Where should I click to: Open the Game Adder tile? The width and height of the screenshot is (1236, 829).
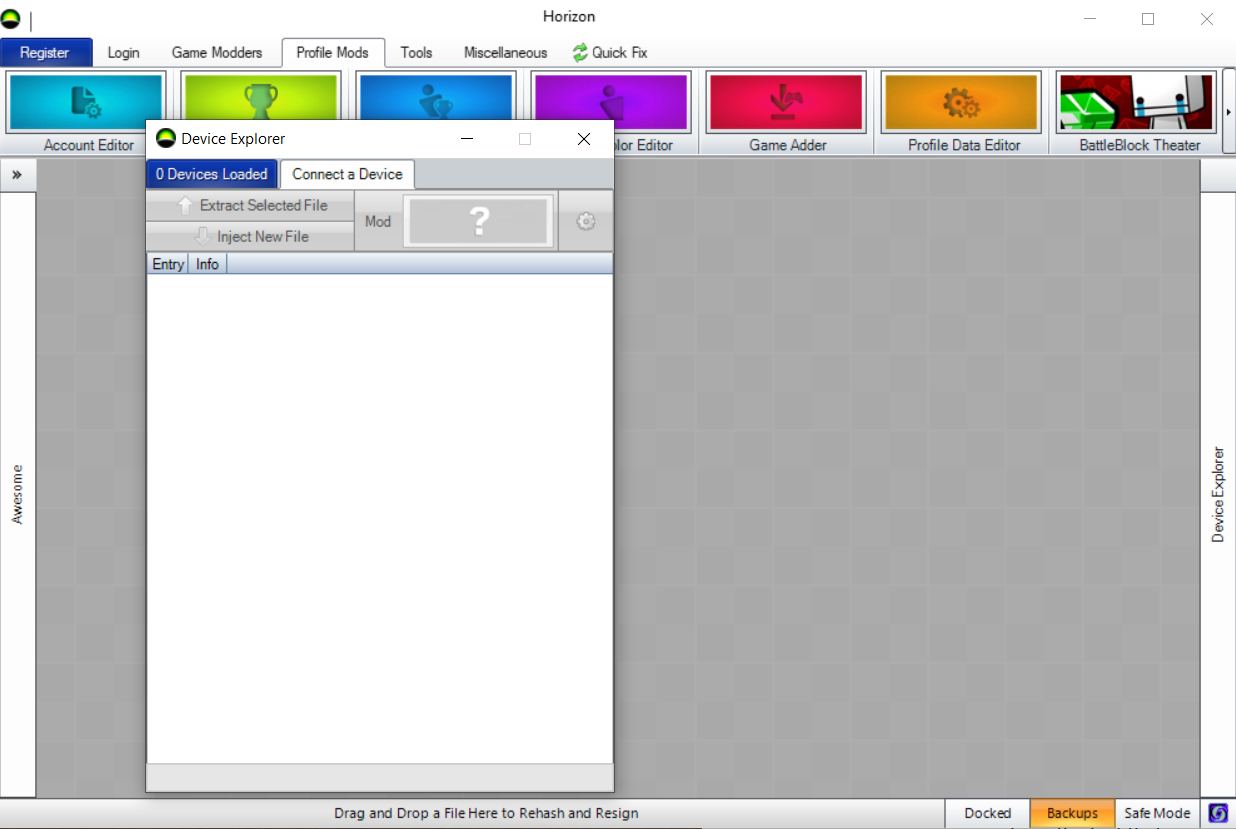pos(786,102)
